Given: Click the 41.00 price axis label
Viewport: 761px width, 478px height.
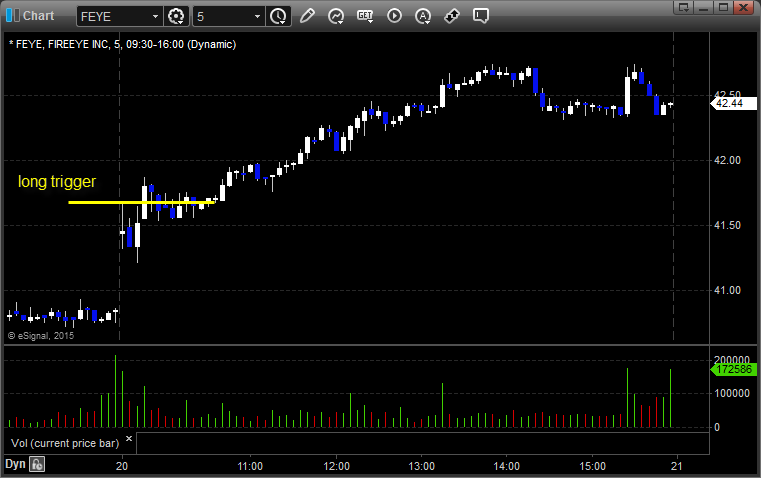Looking at the screenshot, I should pos(727,291).
